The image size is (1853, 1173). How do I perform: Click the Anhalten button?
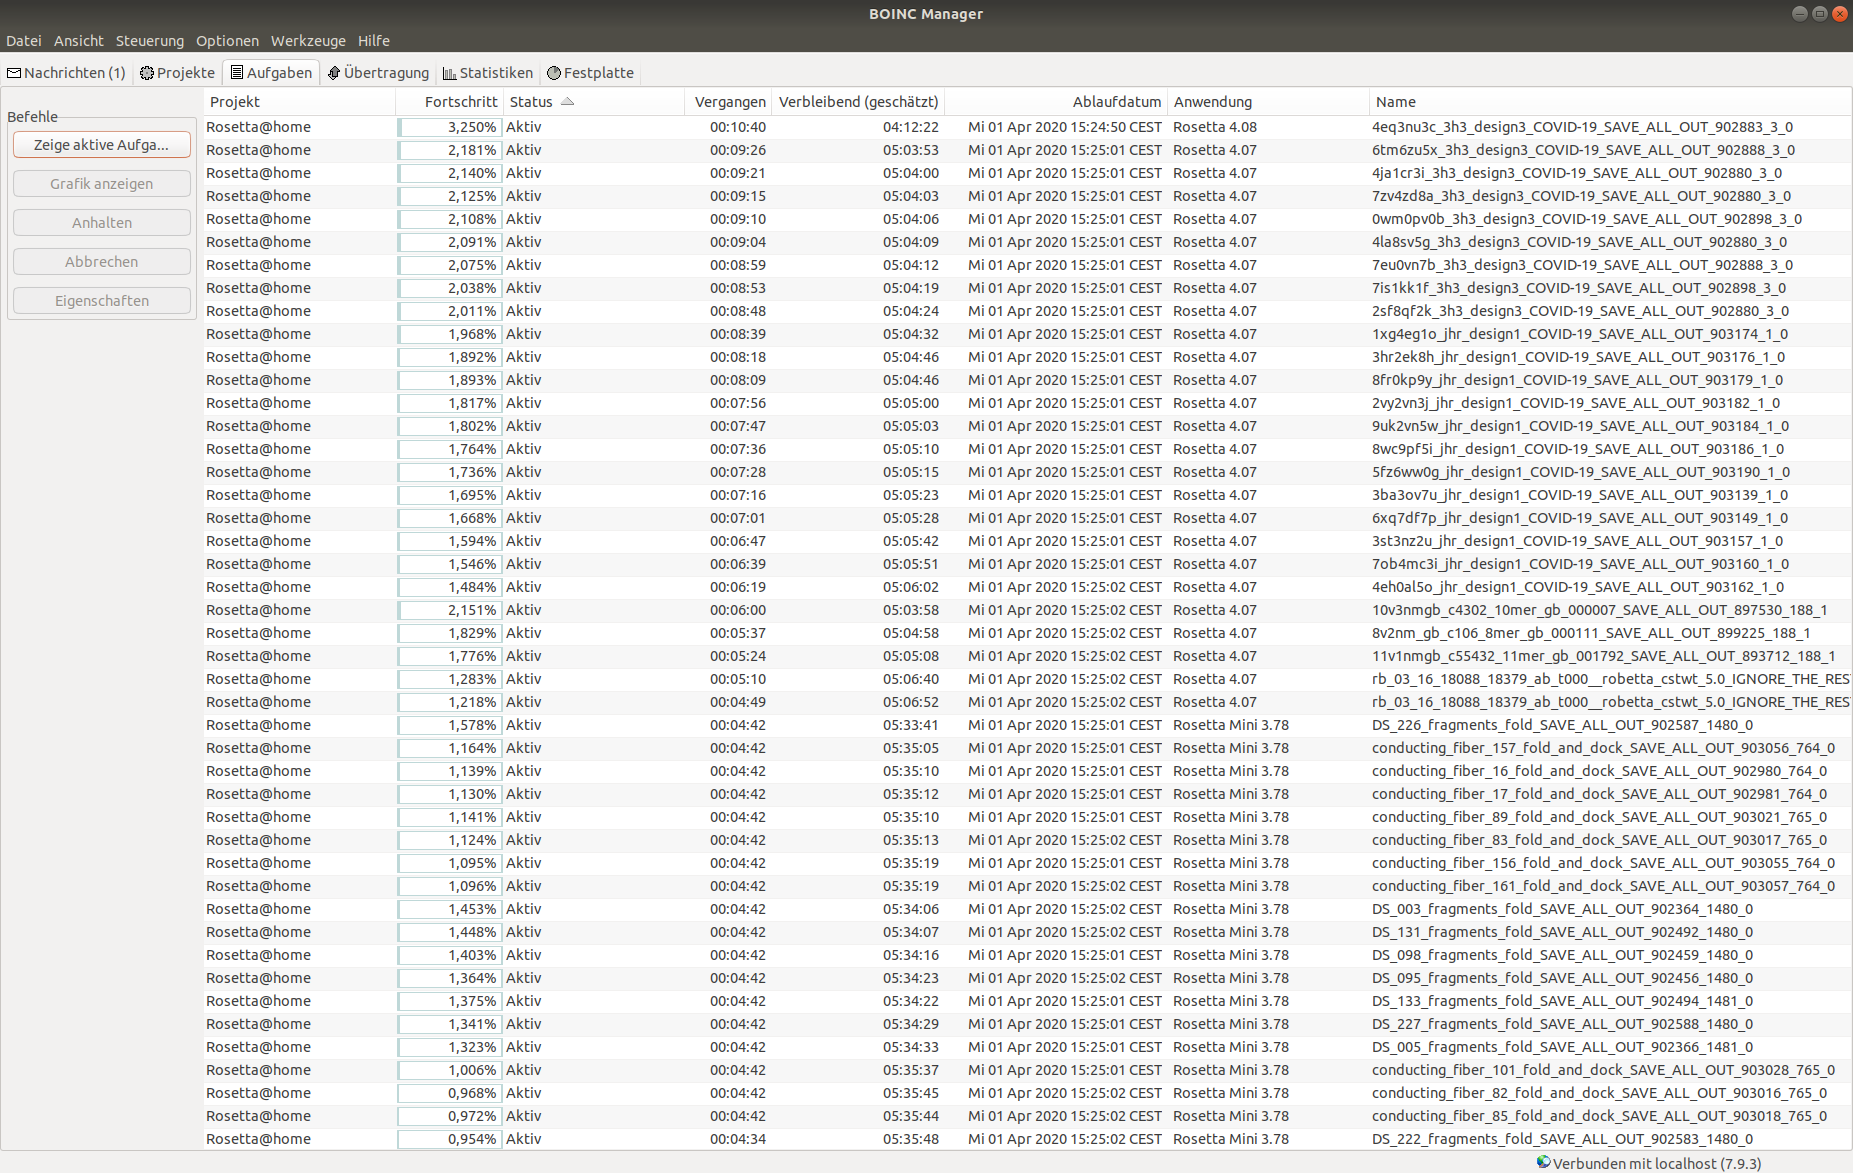click(x=102, y=223)
